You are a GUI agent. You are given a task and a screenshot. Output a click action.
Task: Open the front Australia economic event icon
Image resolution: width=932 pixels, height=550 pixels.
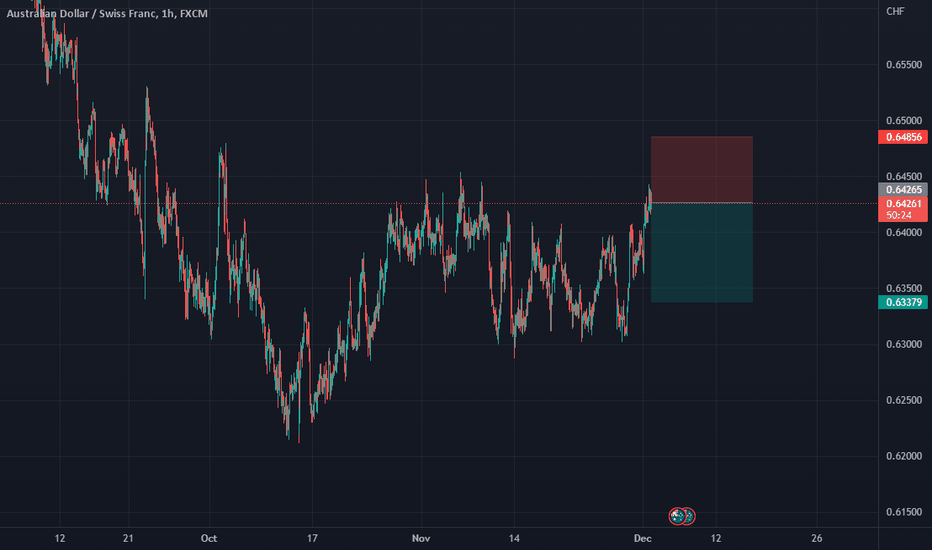coord(677,516)
